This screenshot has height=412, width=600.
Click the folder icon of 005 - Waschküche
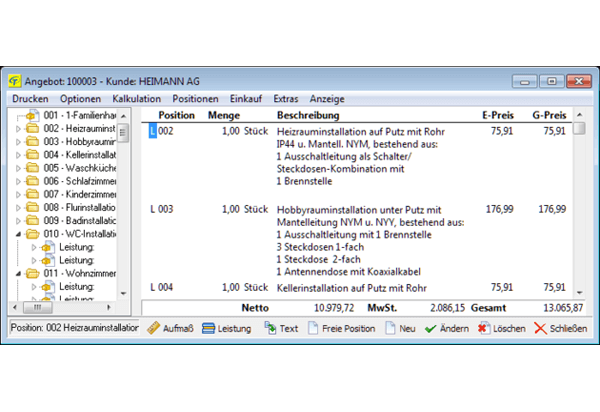click(x=32, y=169)
